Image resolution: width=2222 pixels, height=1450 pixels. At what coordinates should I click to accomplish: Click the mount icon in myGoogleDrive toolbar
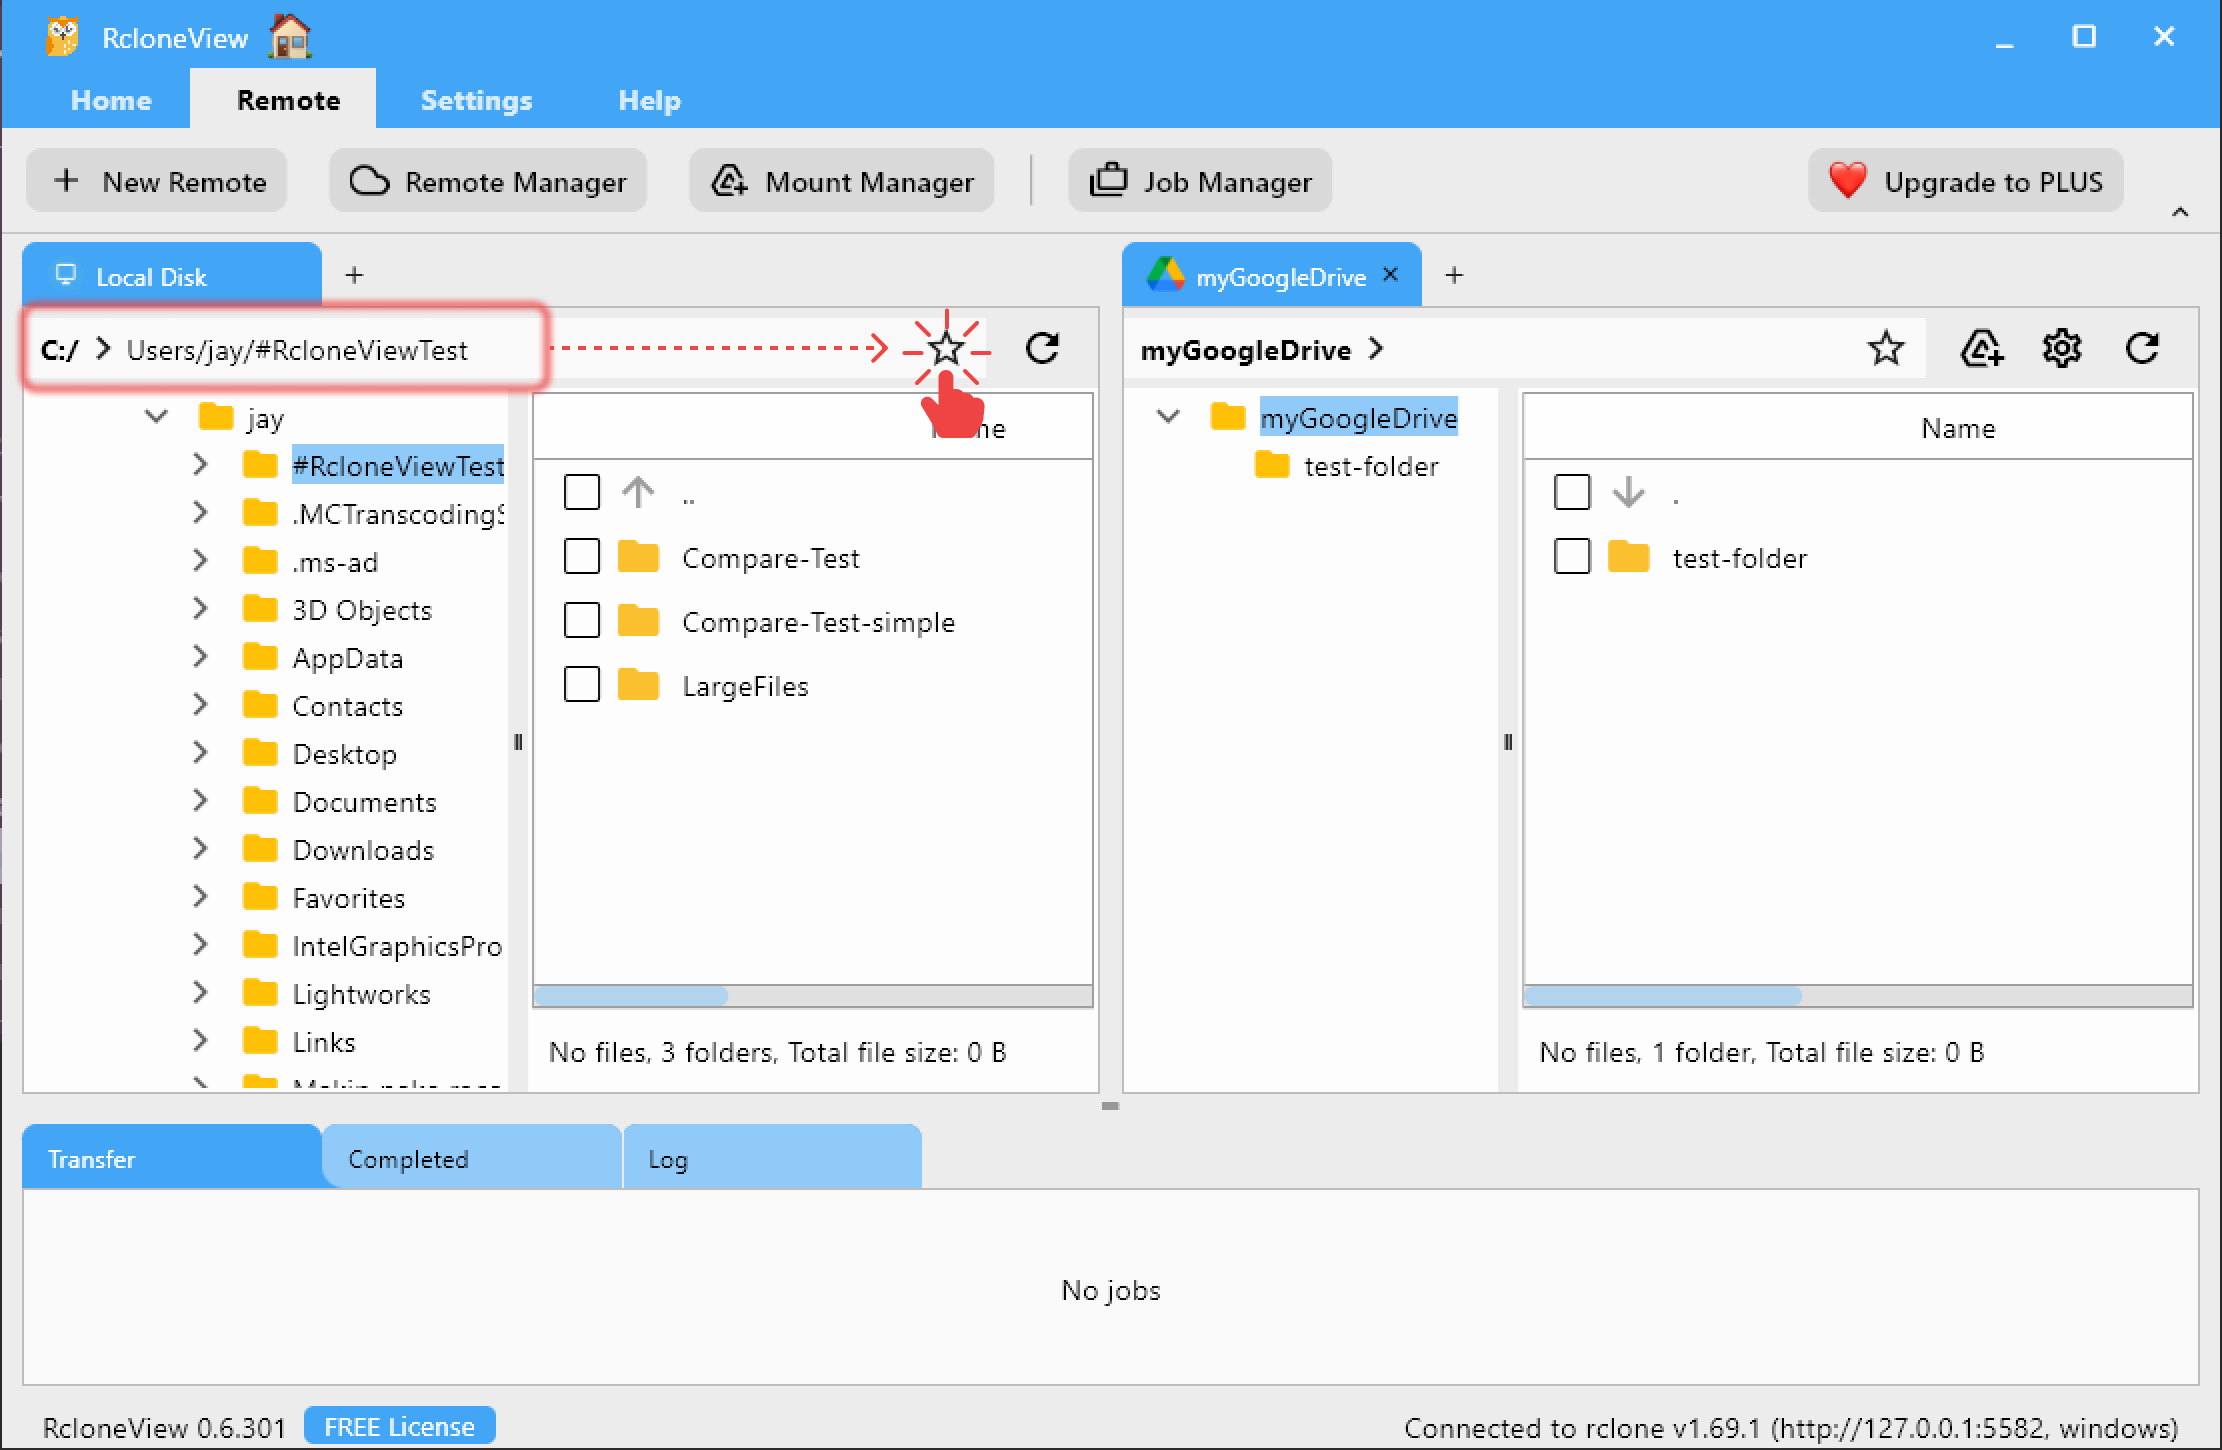[x=1981, y=349]
